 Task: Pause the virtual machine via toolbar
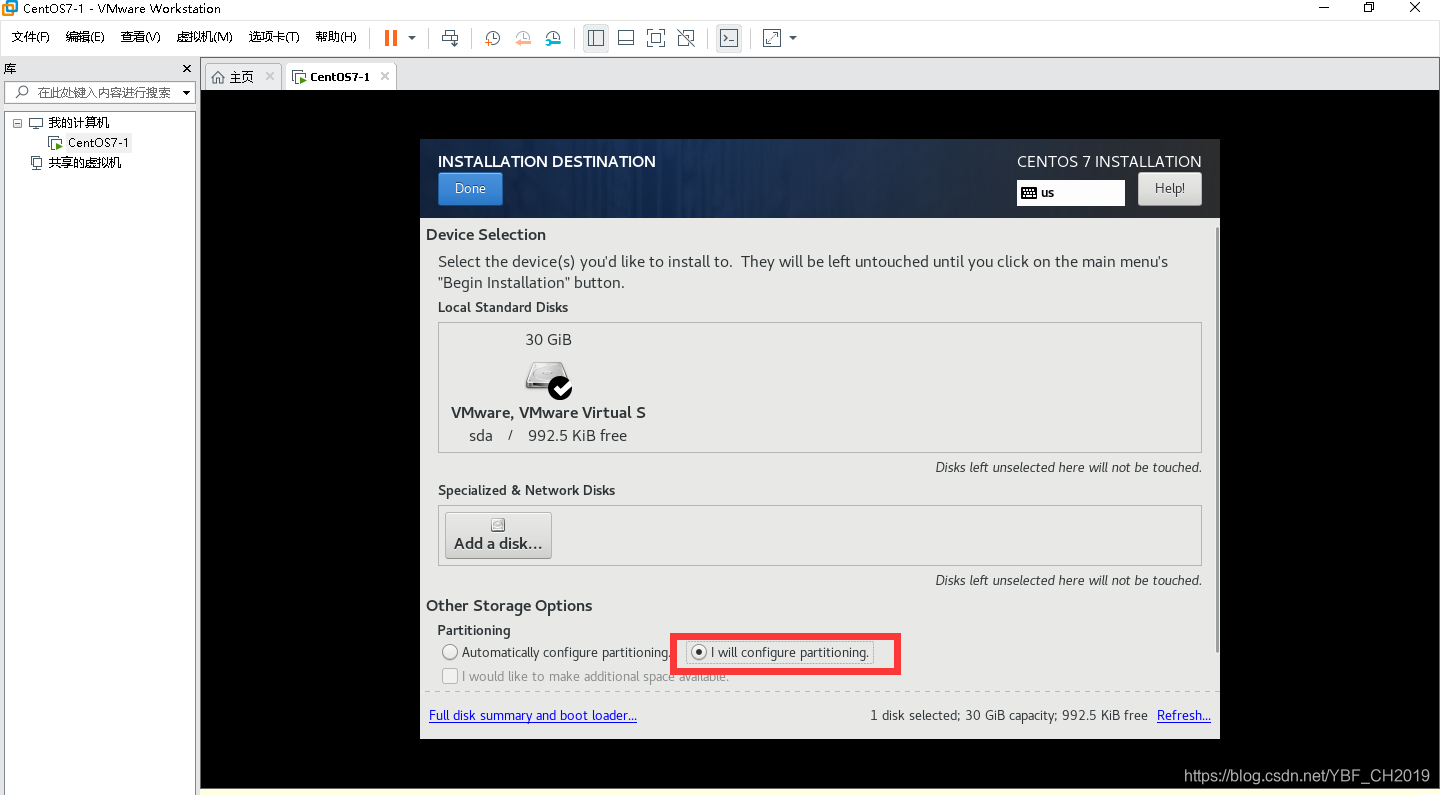391,38
